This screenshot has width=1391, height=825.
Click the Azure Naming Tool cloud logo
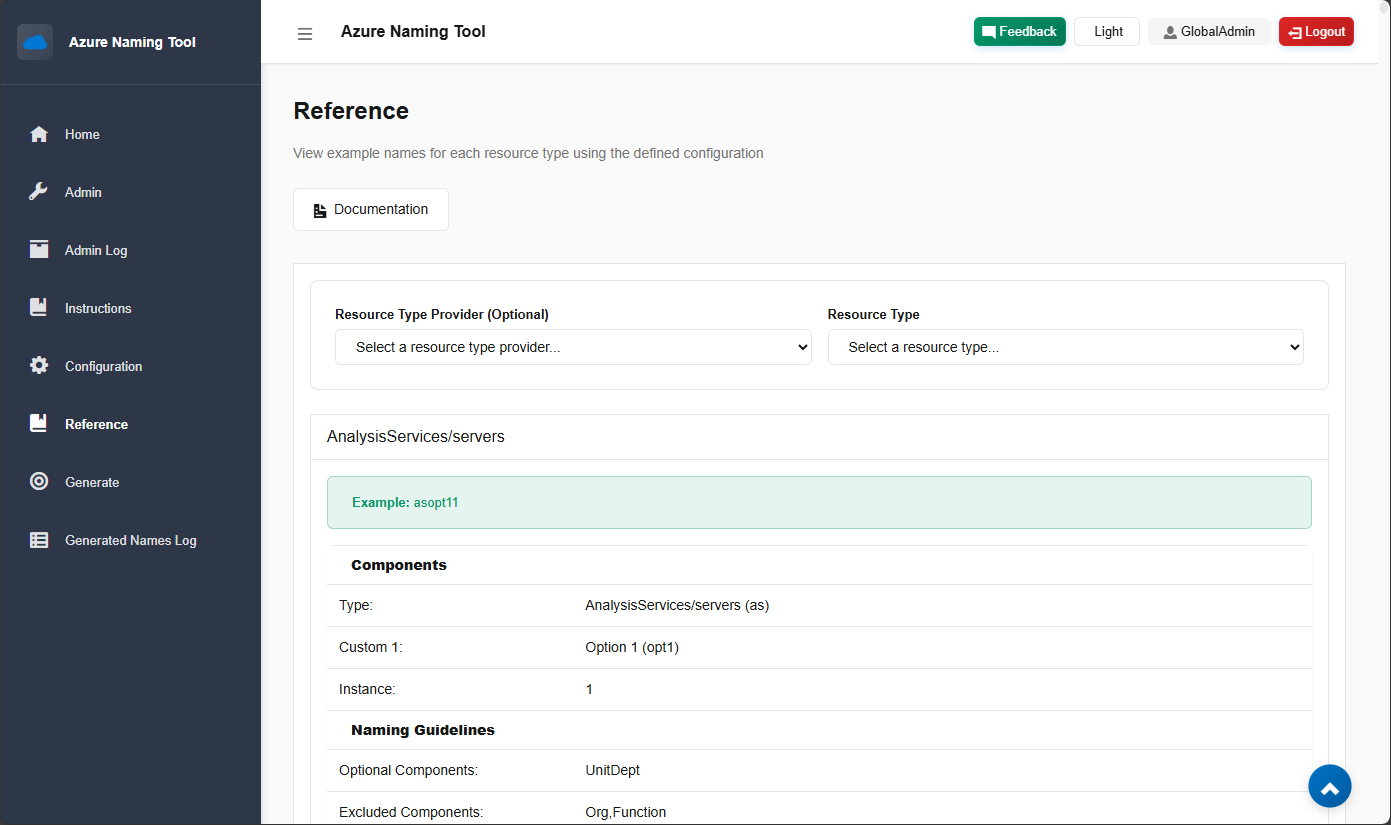coord(35,42)
